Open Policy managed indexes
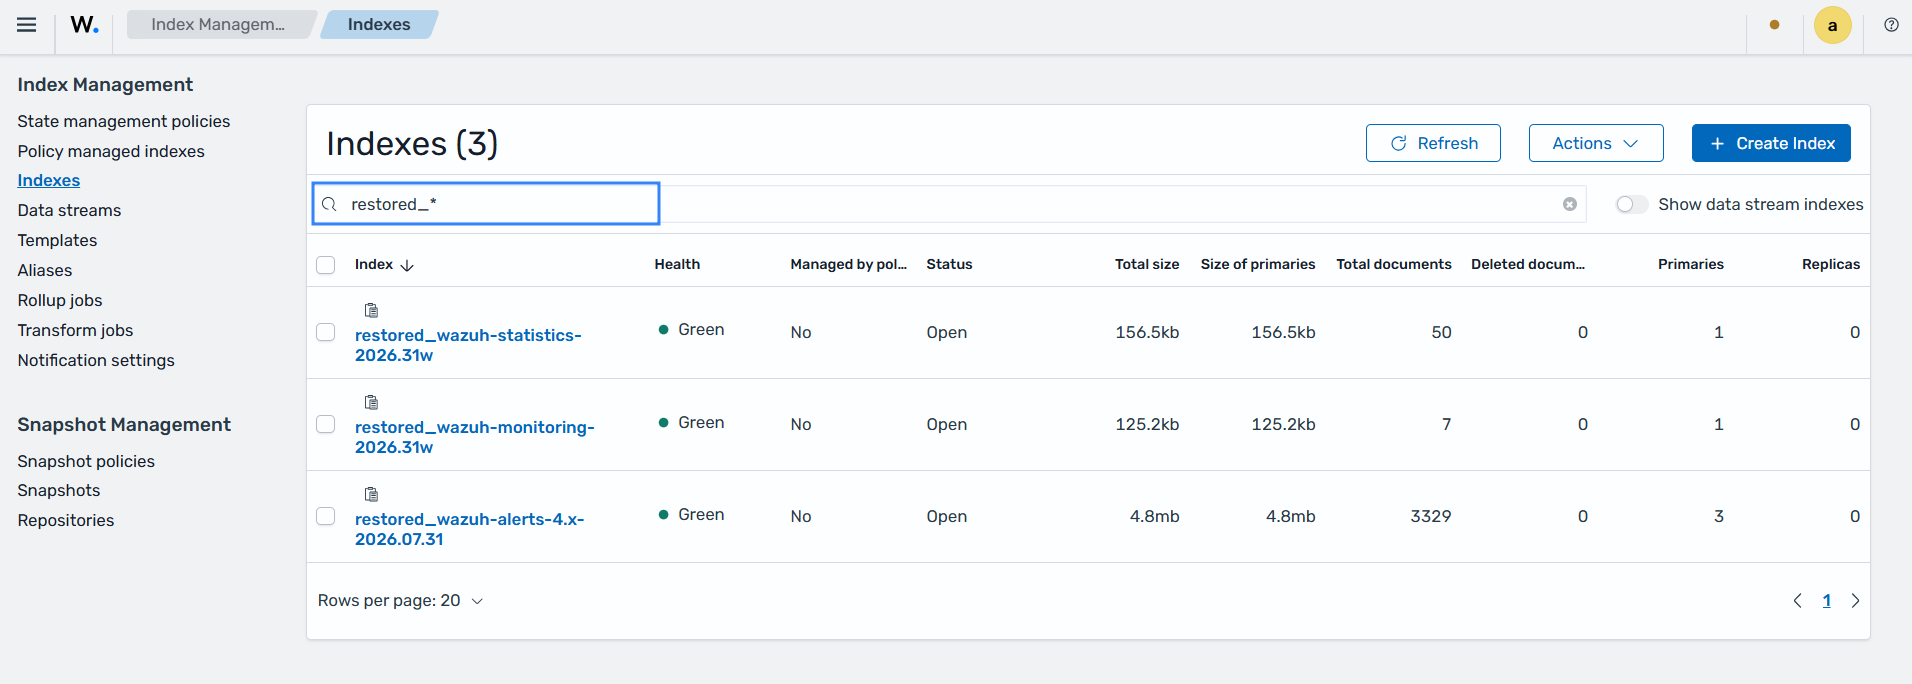This screenshot has width=1912, height=684. (111, 151)
